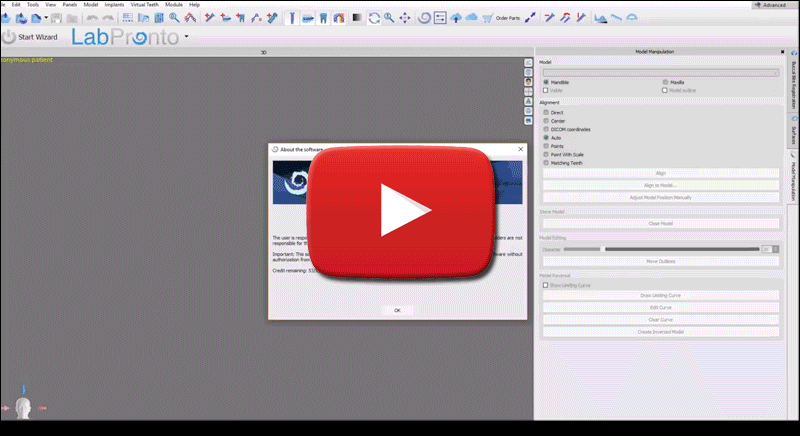Viewport: 800px width, 436px height.
Task: Click the Align button
Action: pyautogui.click(x=661, y=173)
